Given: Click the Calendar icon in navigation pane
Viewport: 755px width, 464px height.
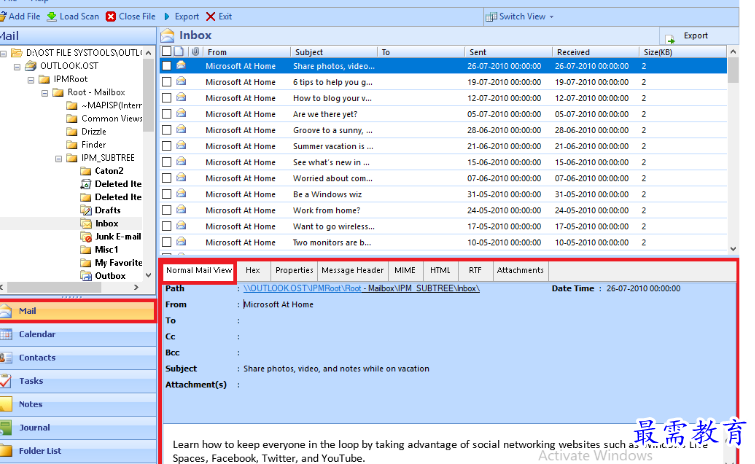Looking at the screenshot, I should tap(6, 334).
